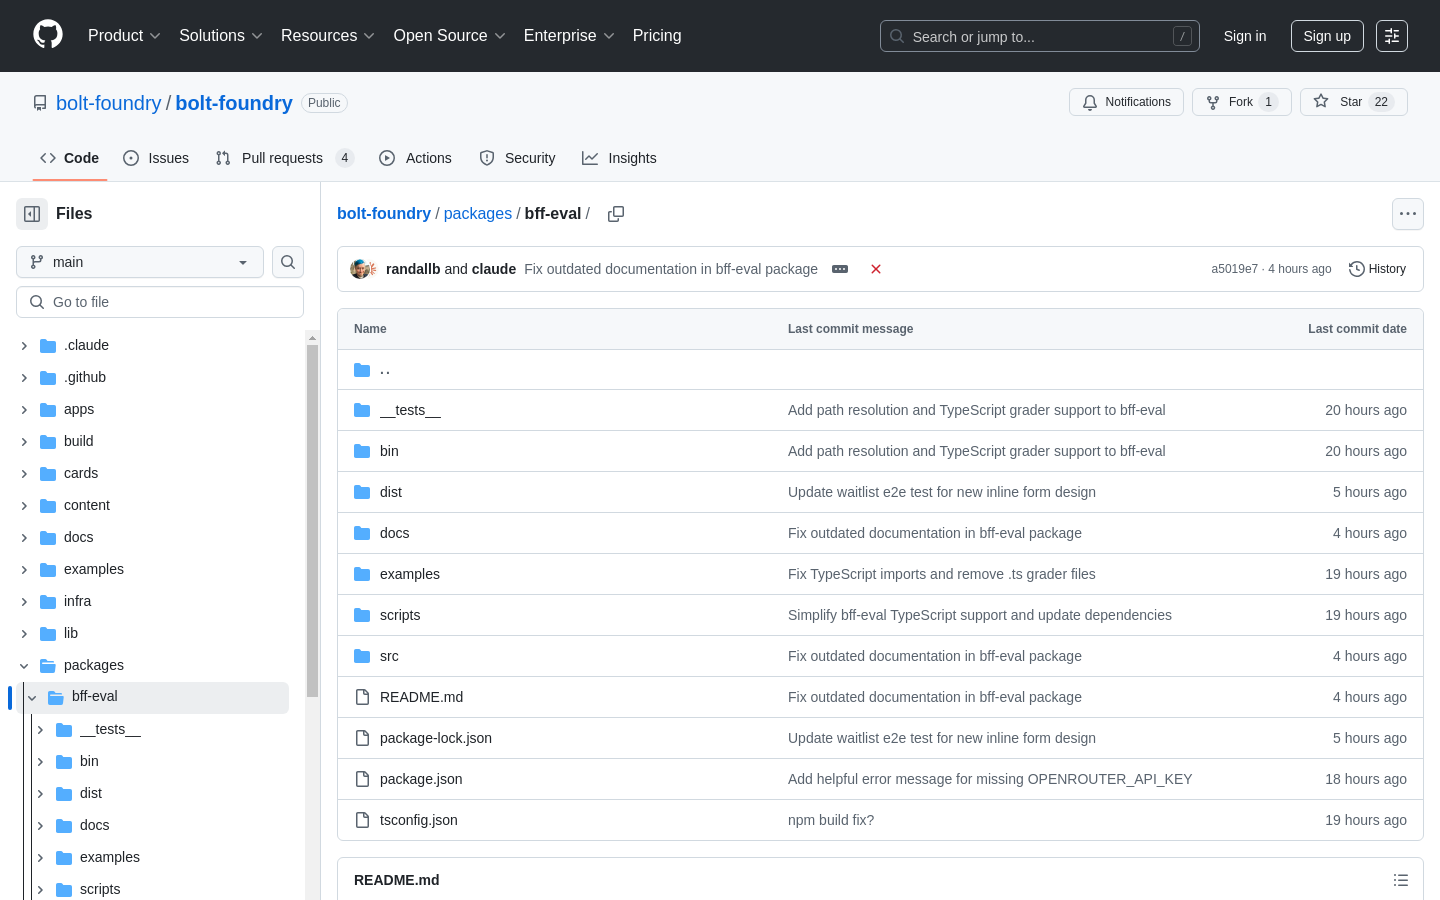Click the randallb avatar image
Viewport: 1440px width, 900px height.
[x=360, y=269]
